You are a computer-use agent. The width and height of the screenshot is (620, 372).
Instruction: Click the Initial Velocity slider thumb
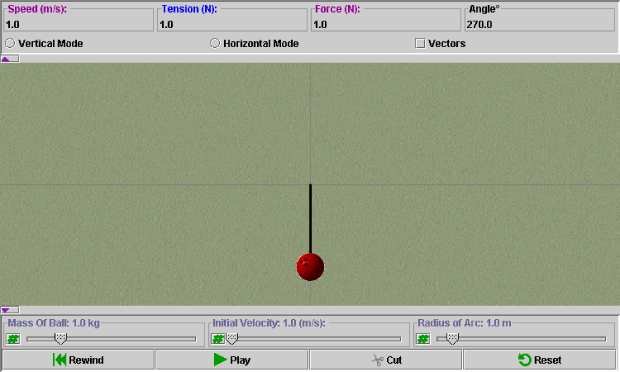tap(232, 339)
